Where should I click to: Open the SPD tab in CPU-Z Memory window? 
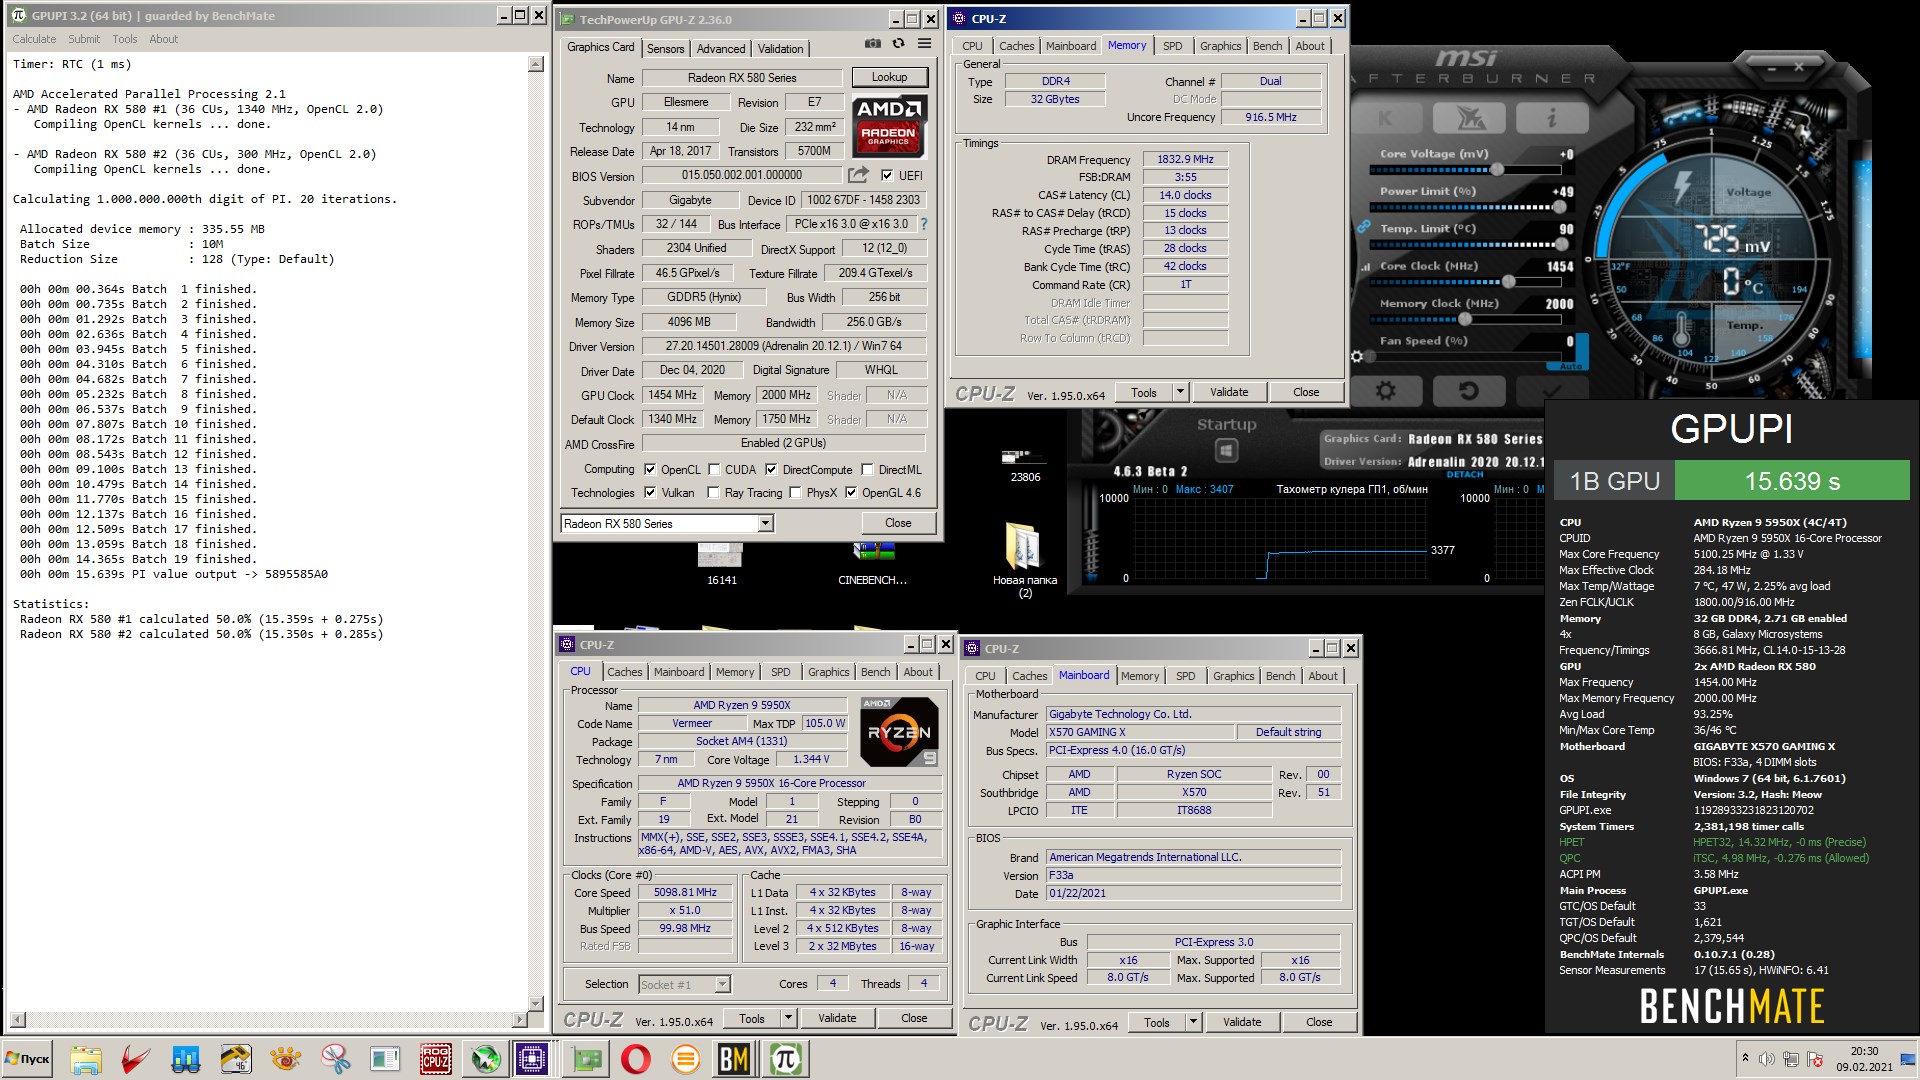coord(1173,46)
